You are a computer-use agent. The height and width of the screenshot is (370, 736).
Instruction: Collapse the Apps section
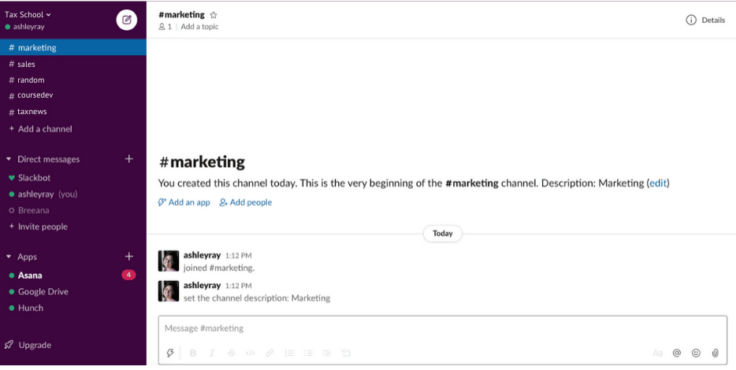pyautogui.click(x=8, y=257)
